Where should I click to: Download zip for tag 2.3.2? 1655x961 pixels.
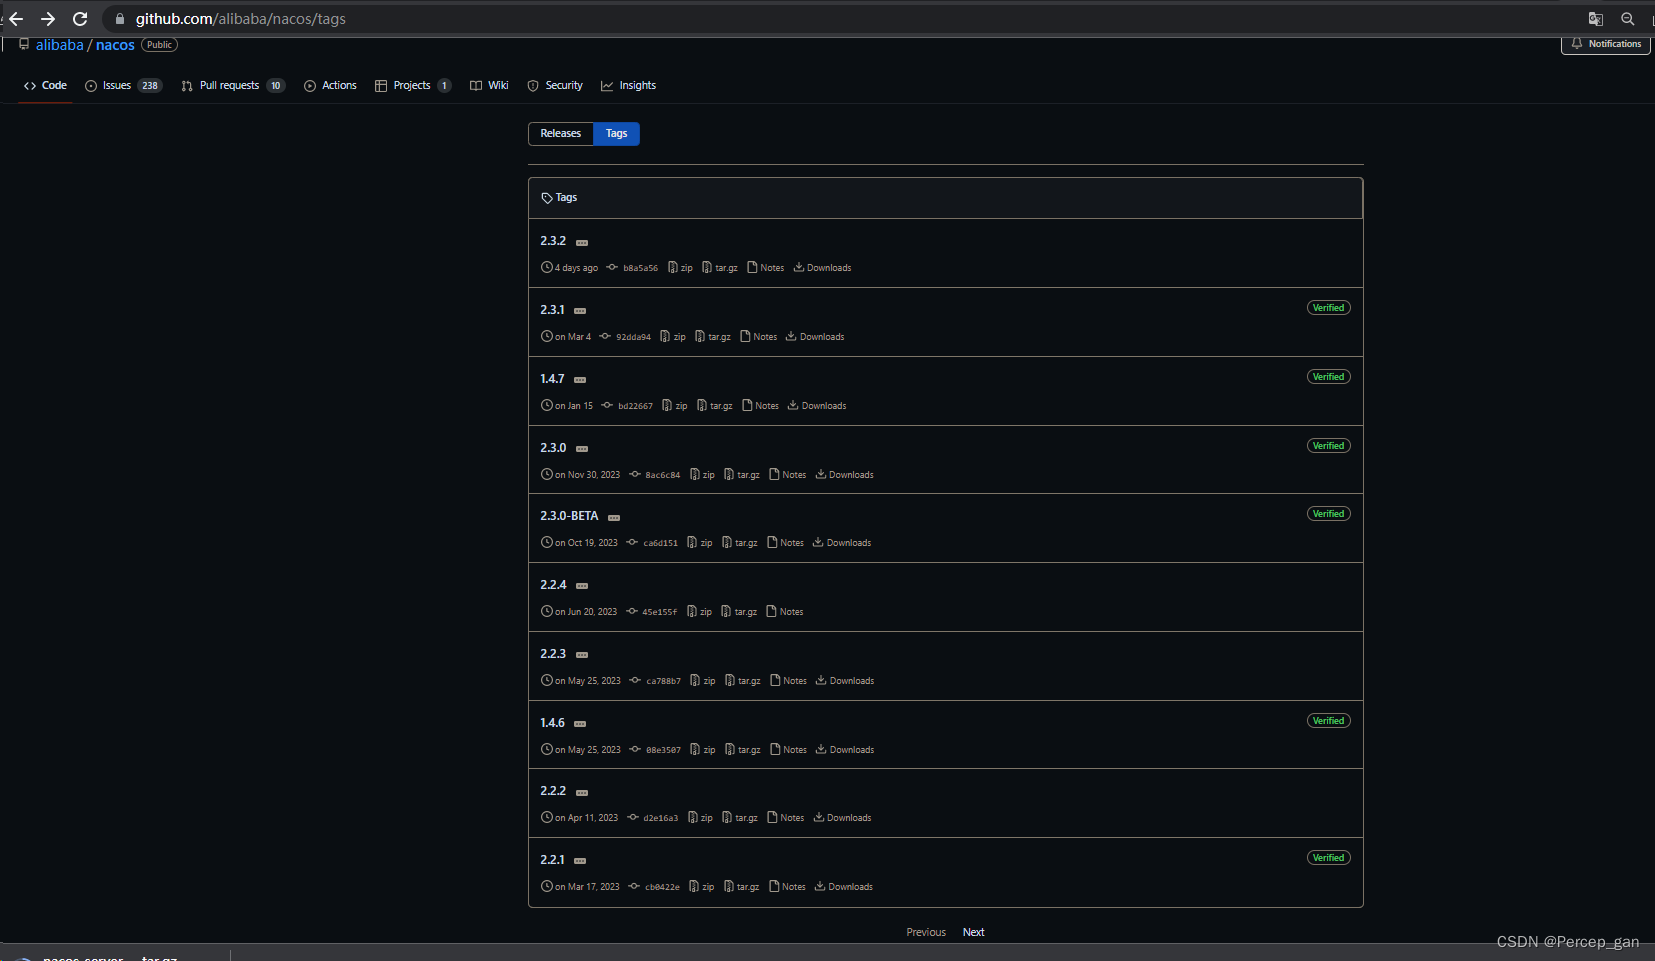(x=680, y=268)
